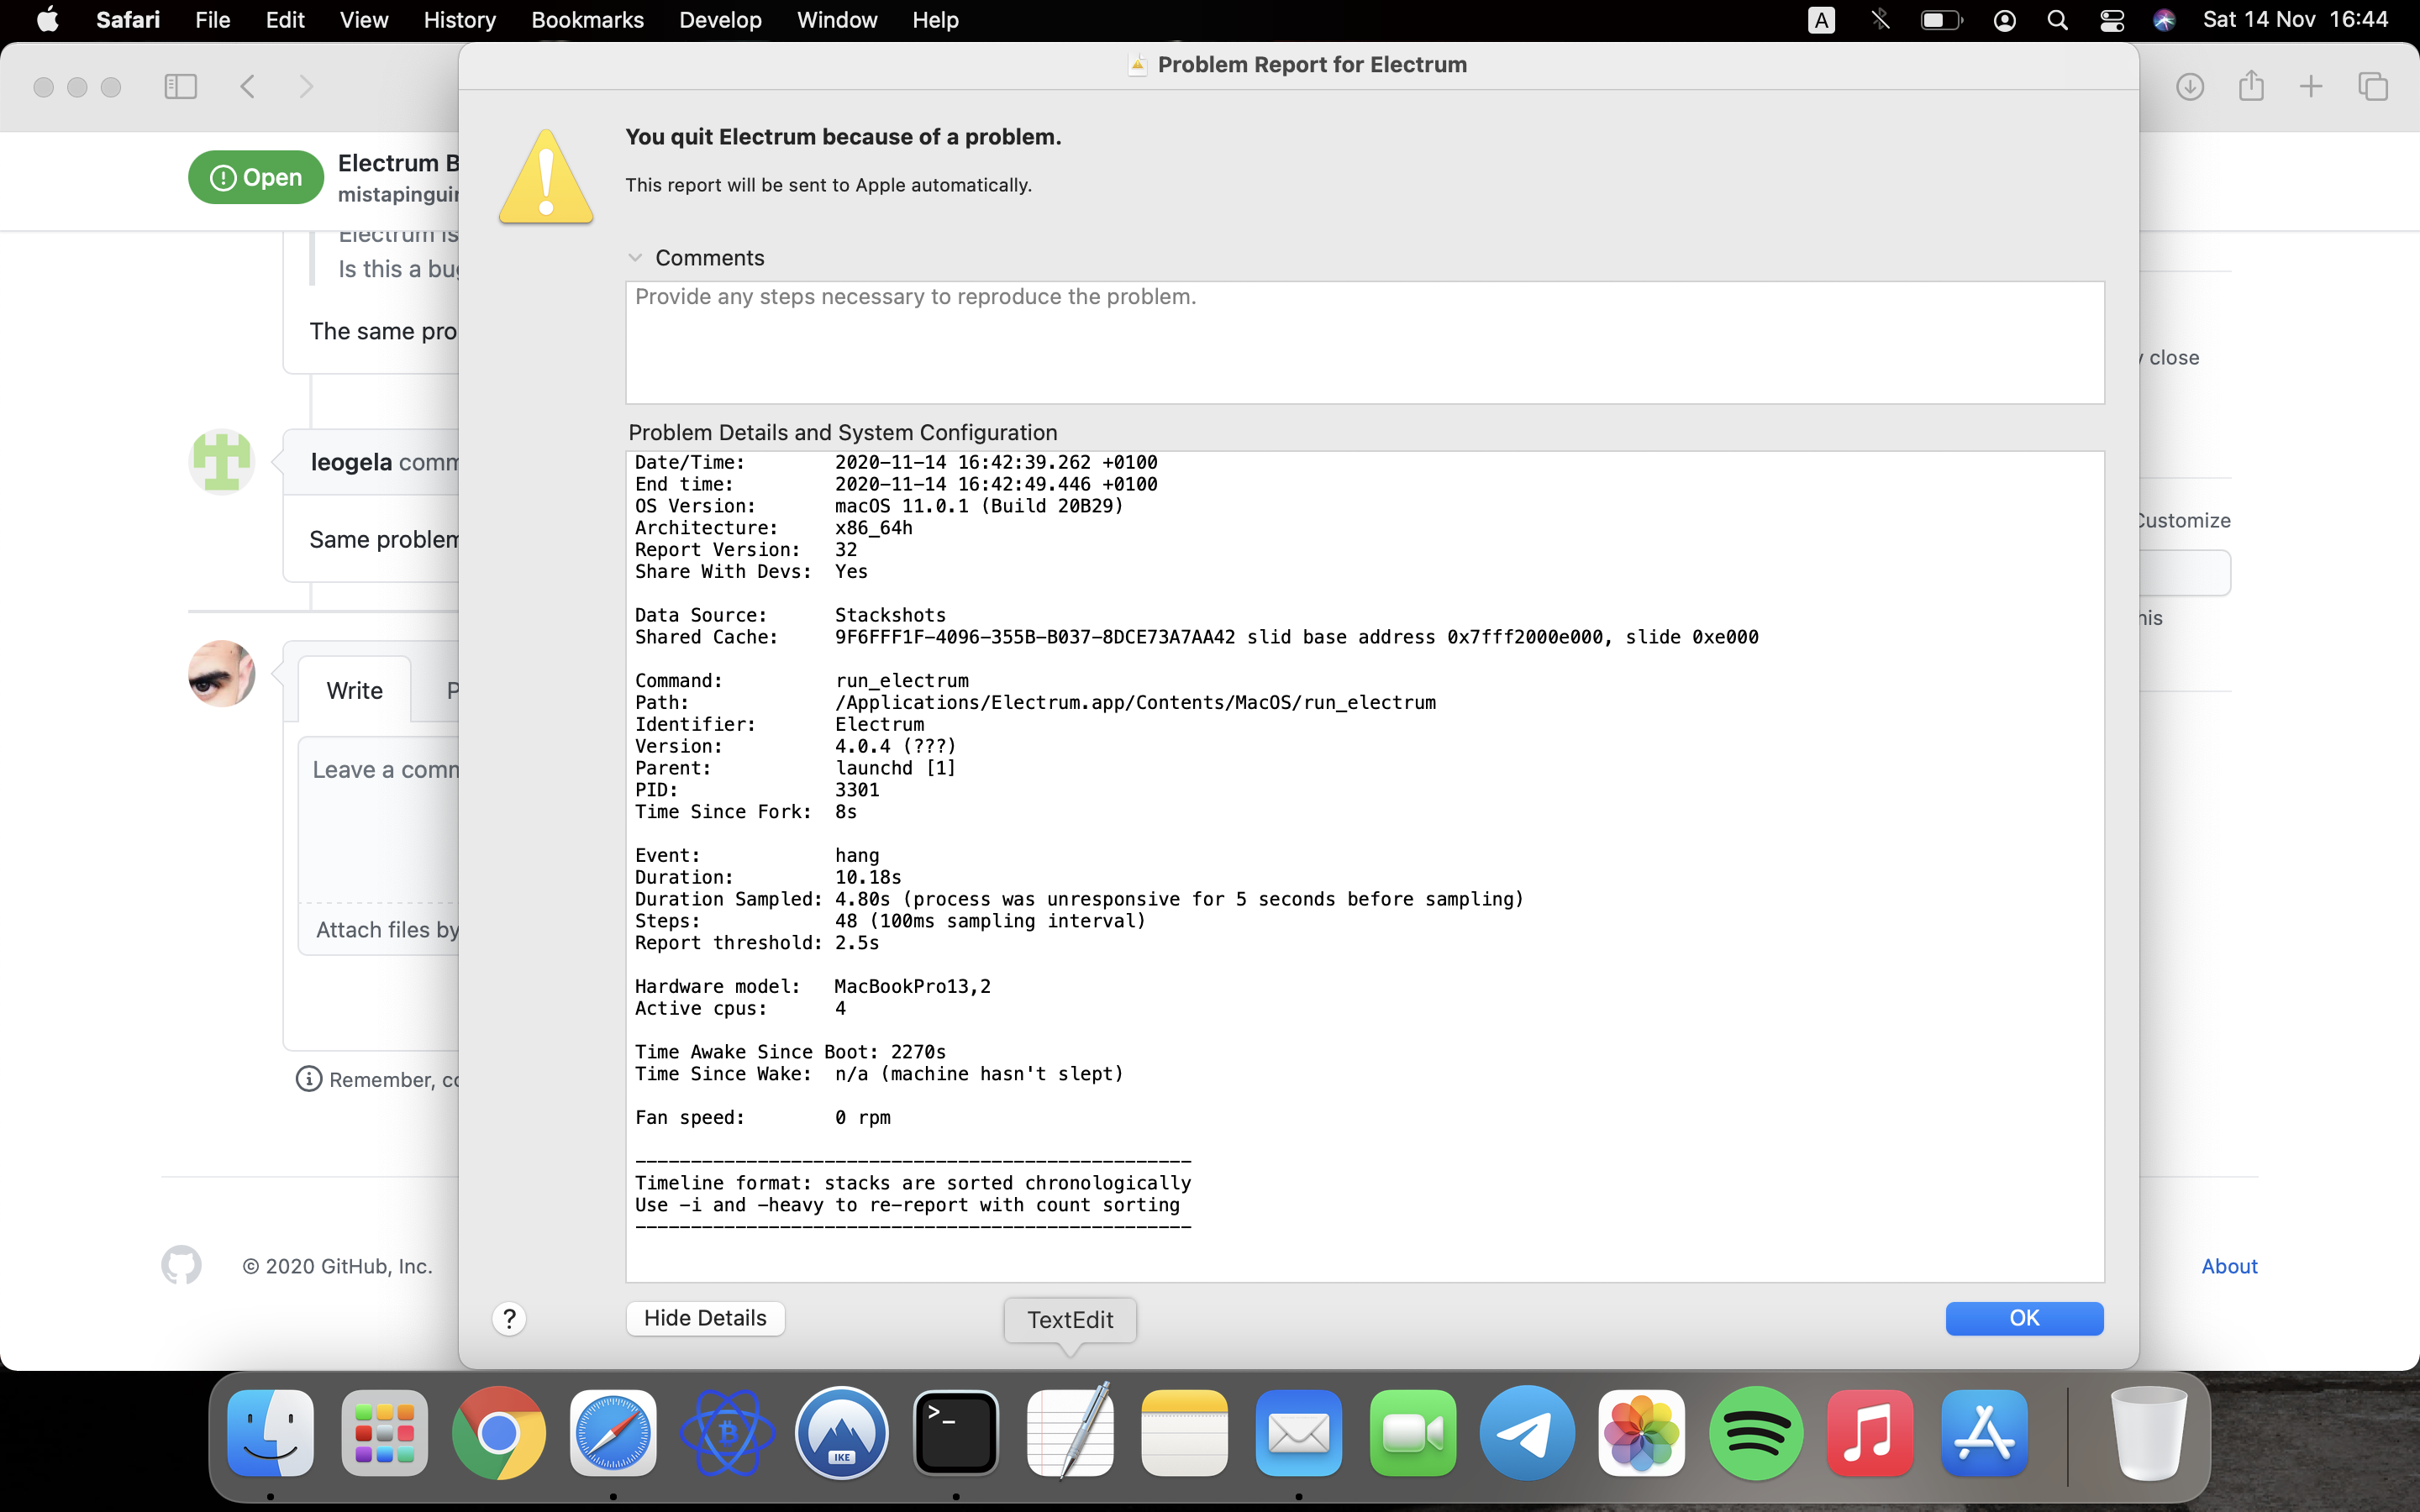Toggle the Safari sidebar
Image resolution: width=2420 pixels, height=1512 pixels.
coord(181,86)
